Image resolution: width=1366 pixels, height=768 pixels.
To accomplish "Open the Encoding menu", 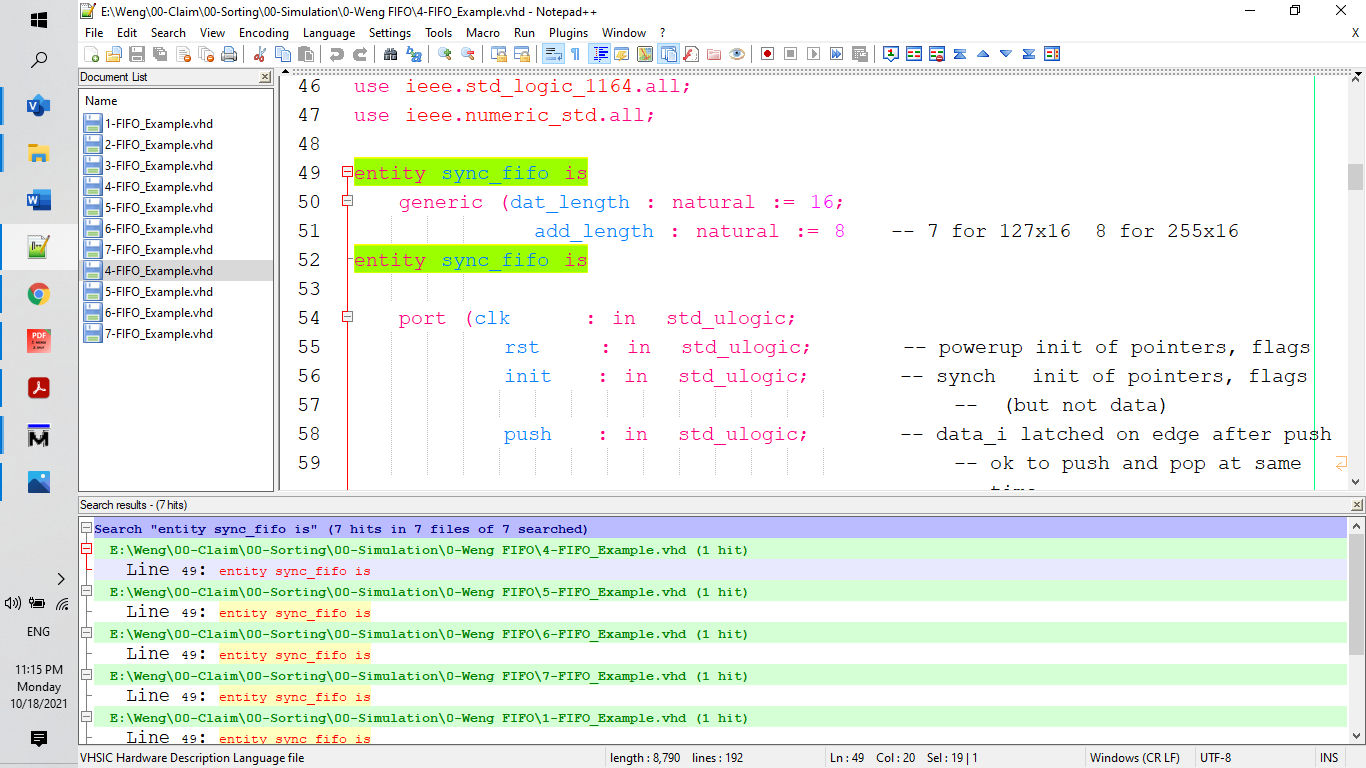I will point(264,33).
